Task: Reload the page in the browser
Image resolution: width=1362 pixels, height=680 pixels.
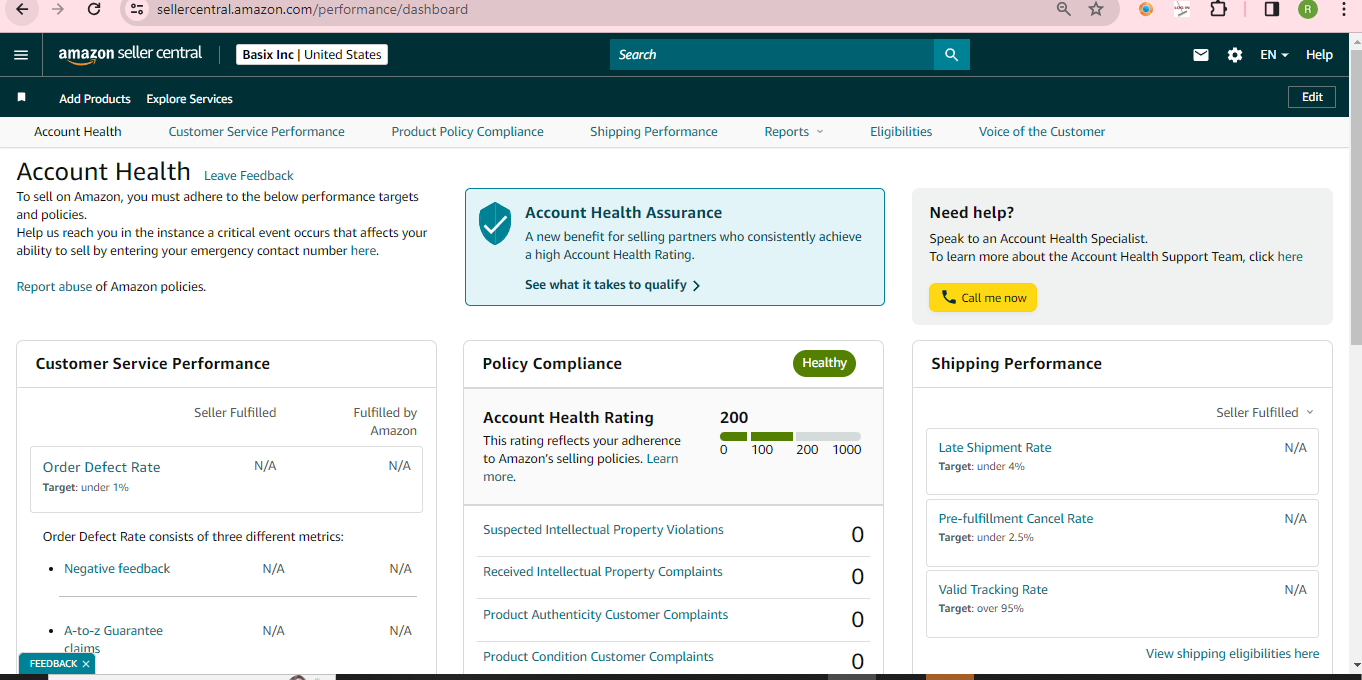Action: pos(94,9)
